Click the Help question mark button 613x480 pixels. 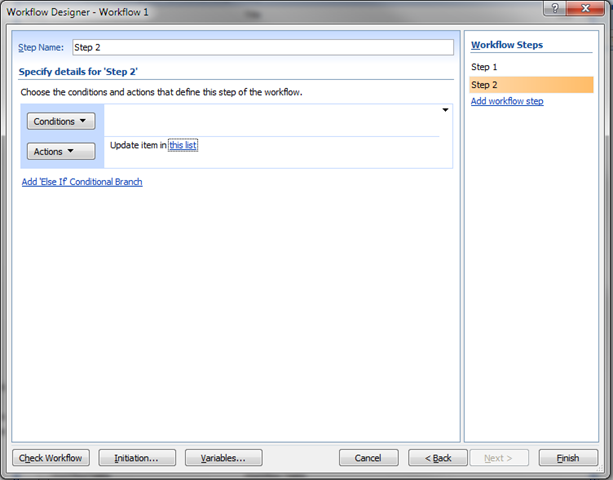[552, 9]
